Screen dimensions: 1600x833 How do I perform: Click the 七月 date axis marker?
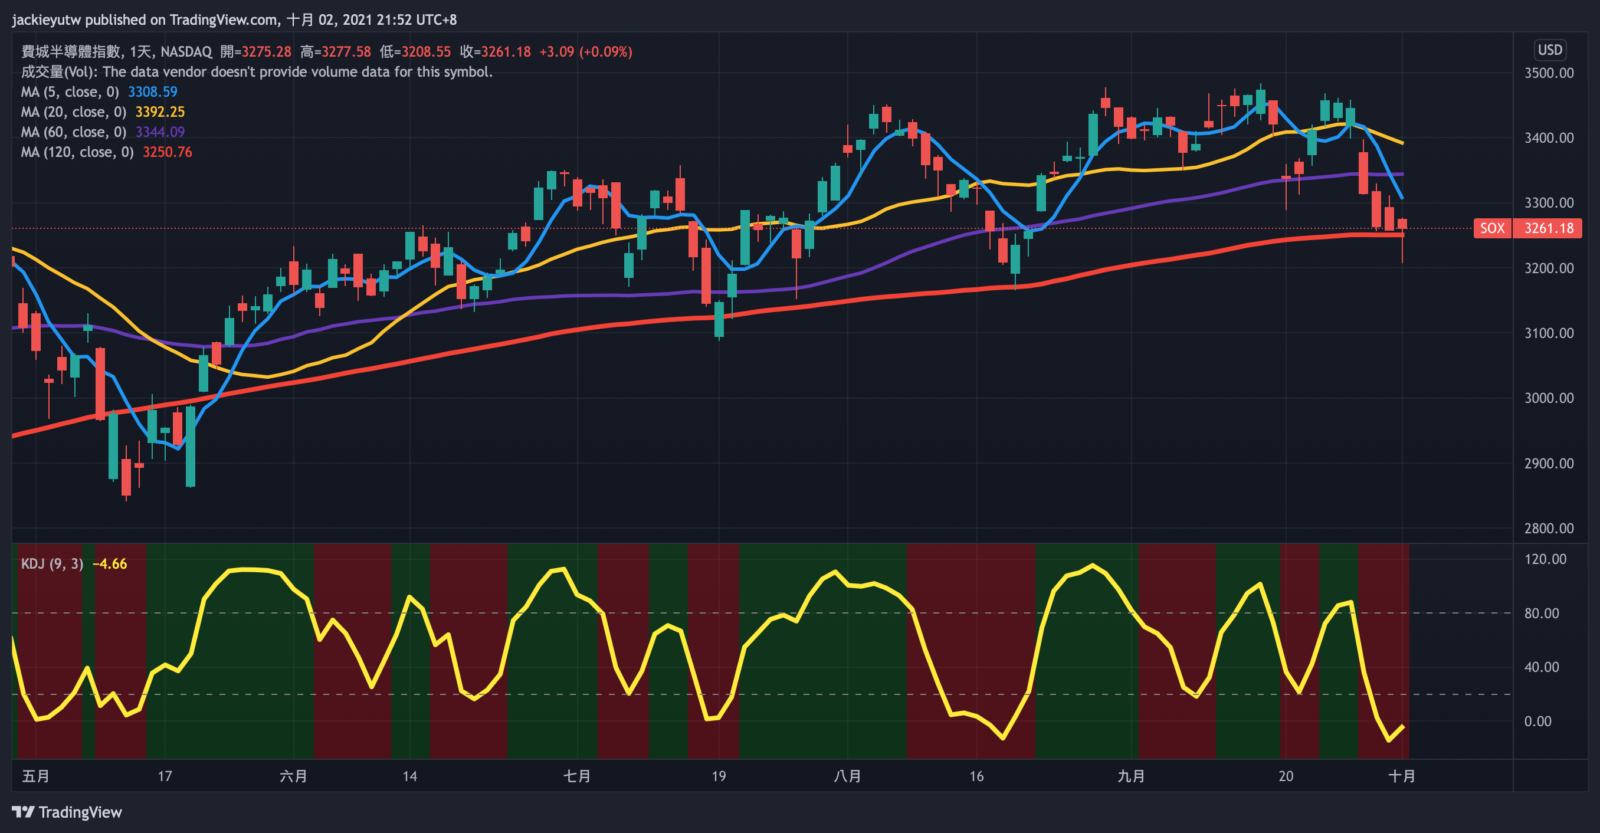point(577,776)
